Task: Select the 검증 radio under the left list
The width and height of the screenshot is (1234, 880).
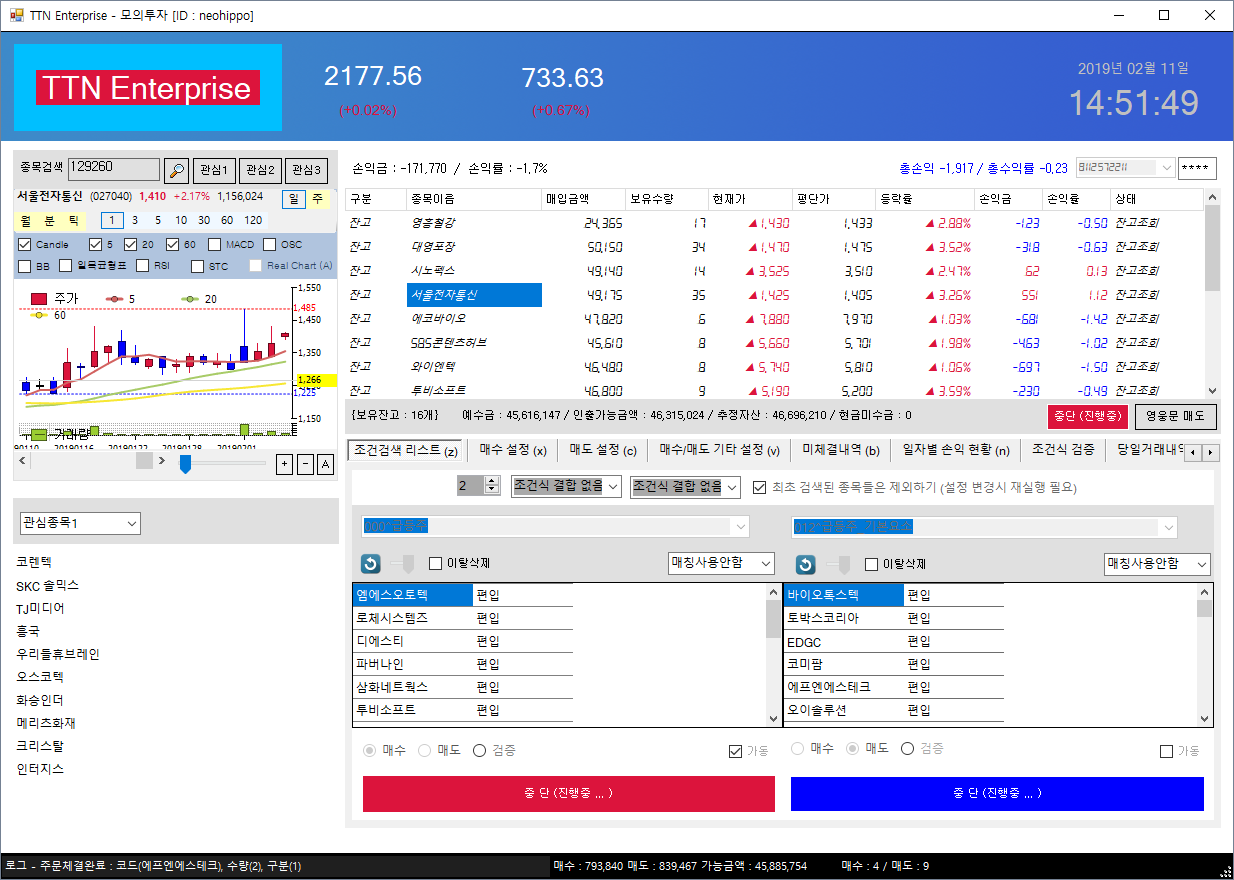Action: pos(479,750)
